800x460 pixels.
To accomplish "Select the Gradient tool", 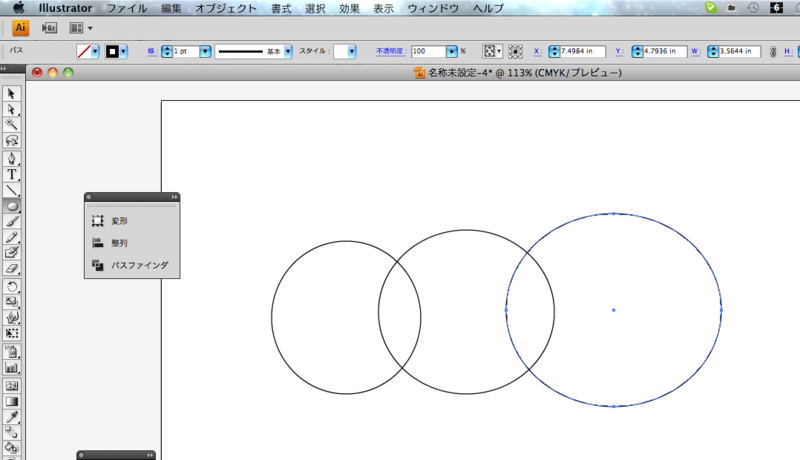I will pyautogui.click(x=12, y=401).
